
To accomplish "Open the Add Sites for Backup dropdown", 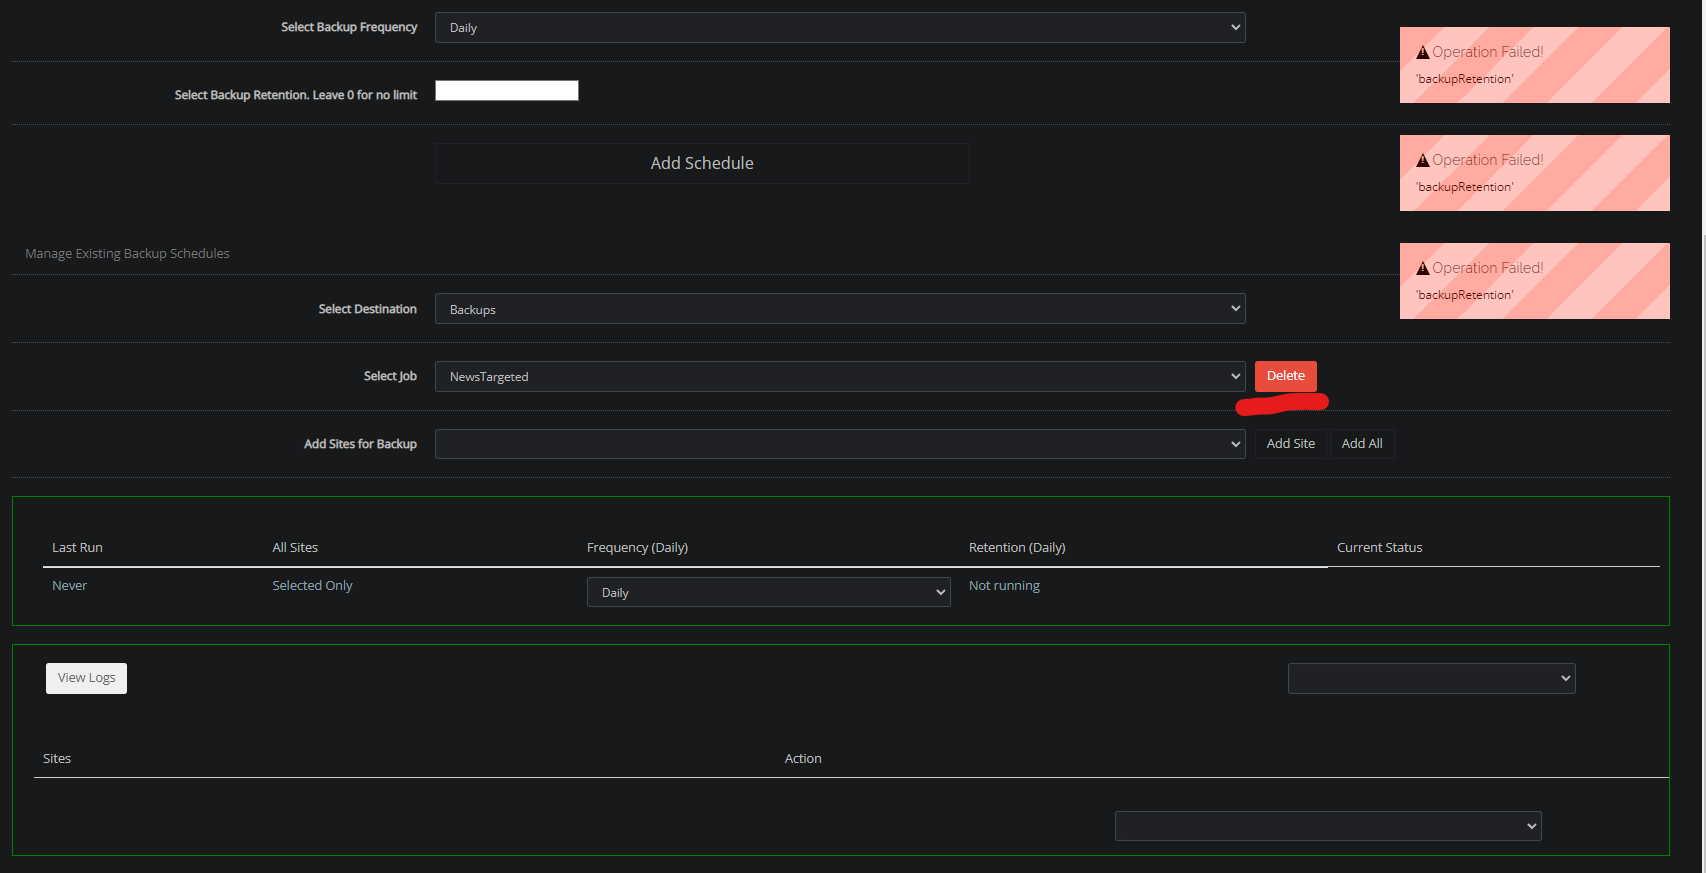I will (840, 444).
